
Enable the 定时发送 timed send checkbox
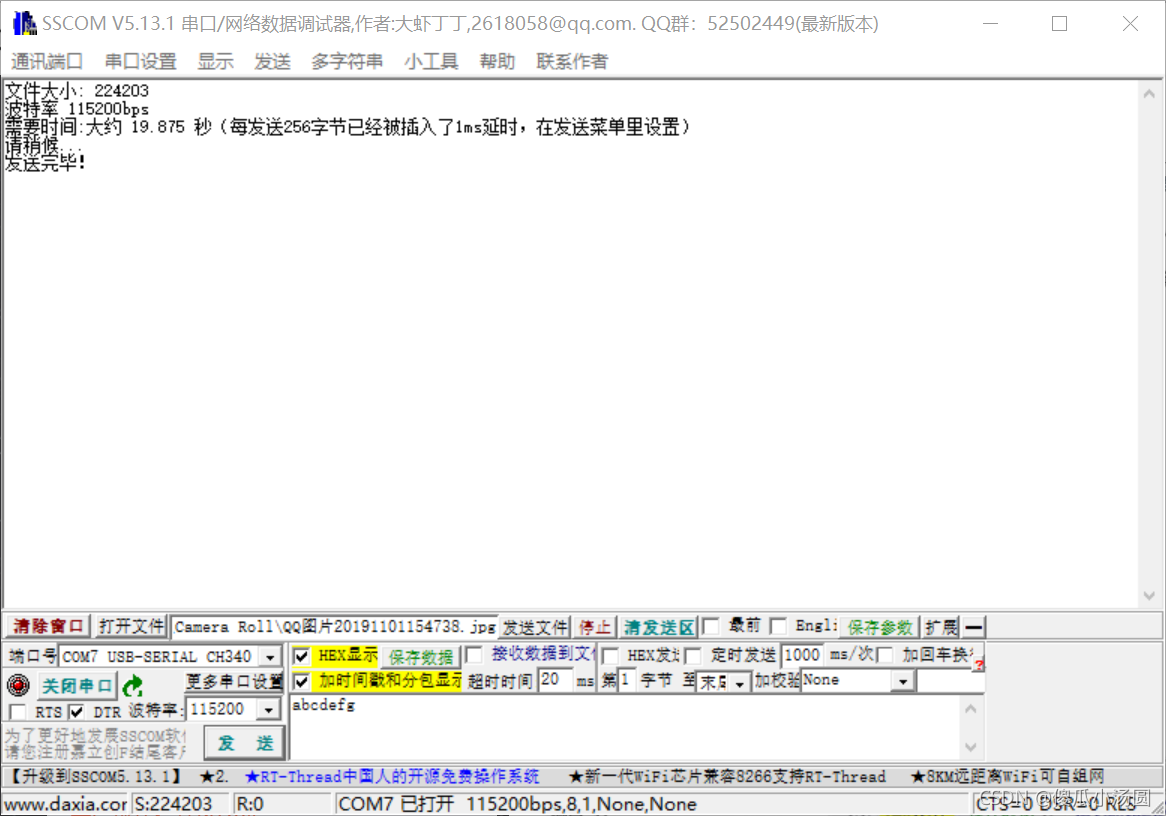tap(692, 656)
